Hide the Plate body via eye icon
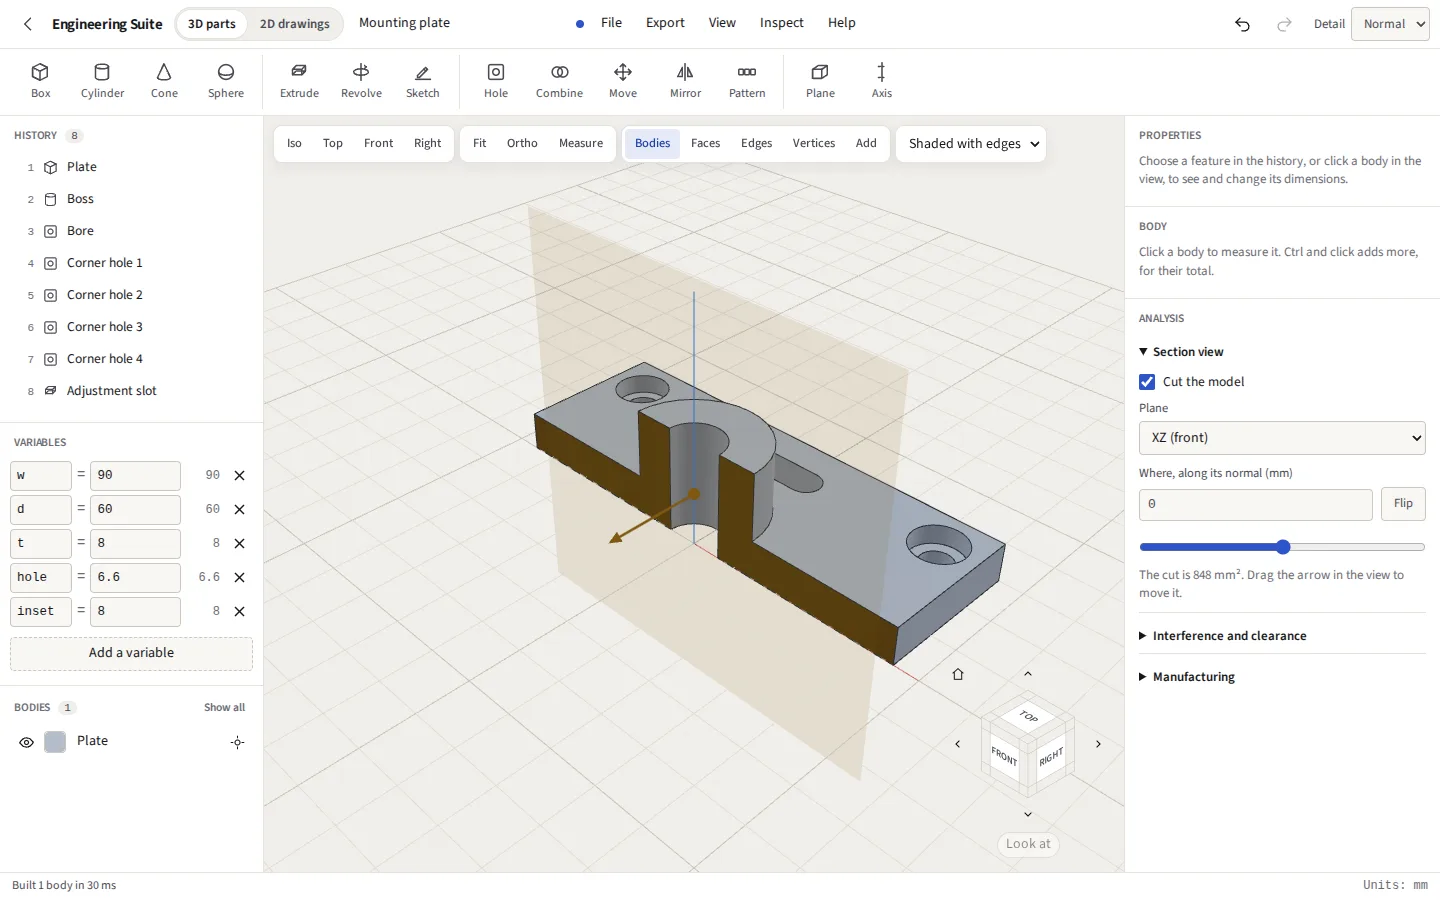 [x=27, y=742]
